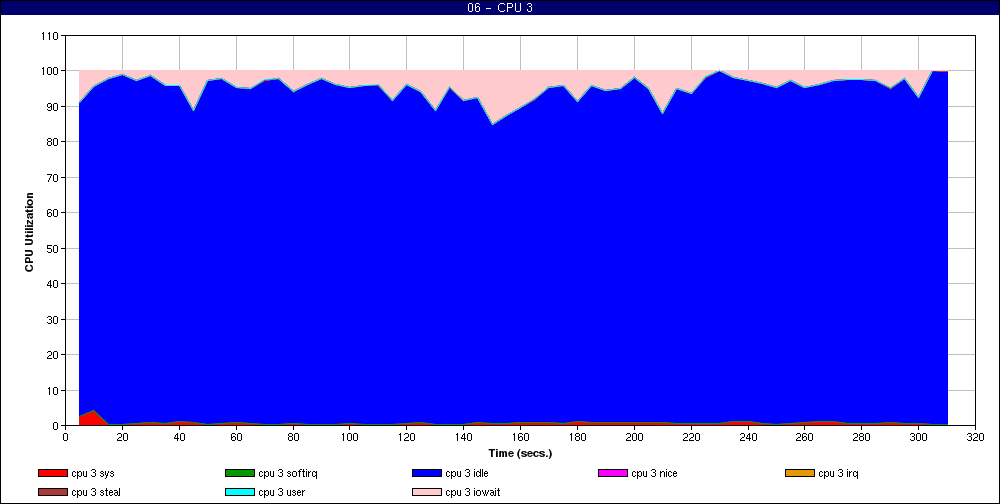This screenshot has width=1000, height=504.
Task: Click the red sys spike near 10 seconds
Action: pos(92,419)
